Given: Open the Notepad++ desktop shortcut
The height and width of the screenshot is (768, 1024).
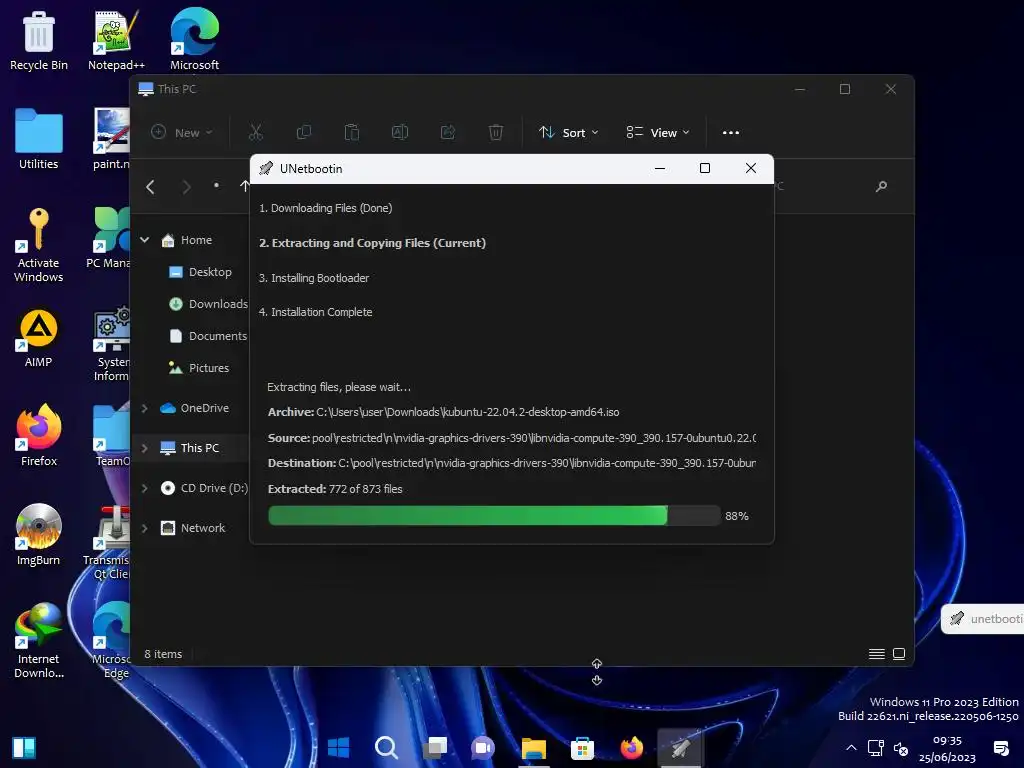Looking at the screenshot, I should coord(116,40).
